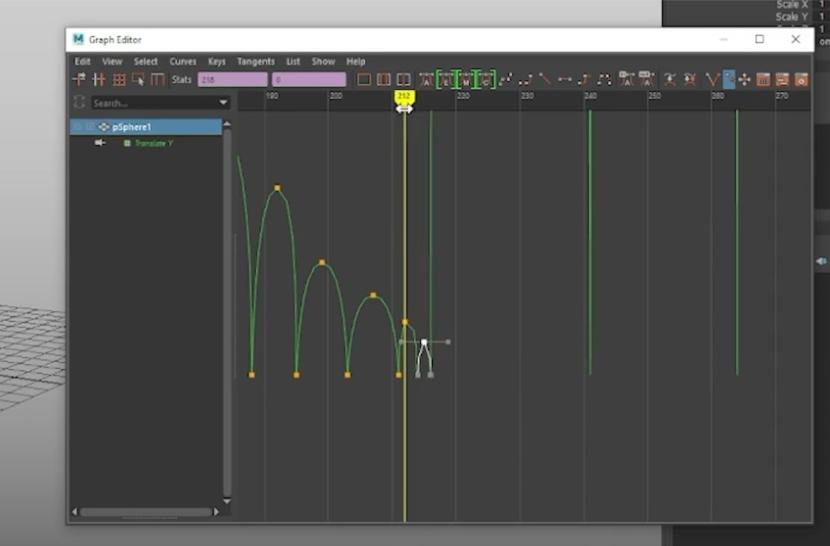Image resolution: width=830 pixels, height=546 pixels.
Task: Open the Edit menu
Action: click(82, 61)
